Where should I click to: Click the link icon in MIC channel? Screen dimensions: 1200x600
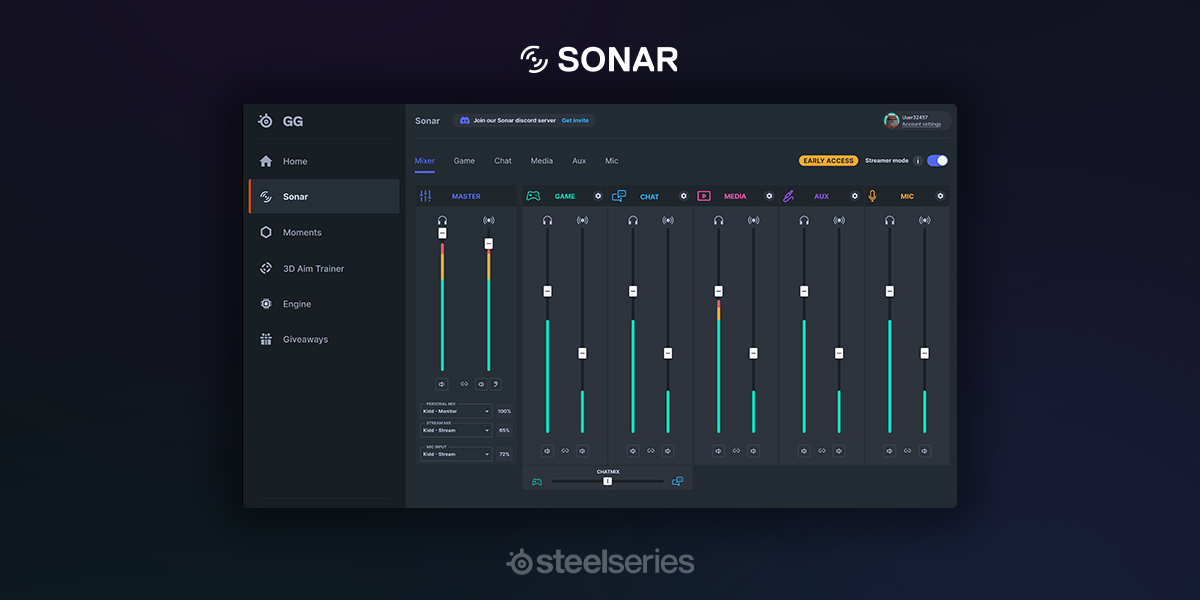click(x=907, y=451)
